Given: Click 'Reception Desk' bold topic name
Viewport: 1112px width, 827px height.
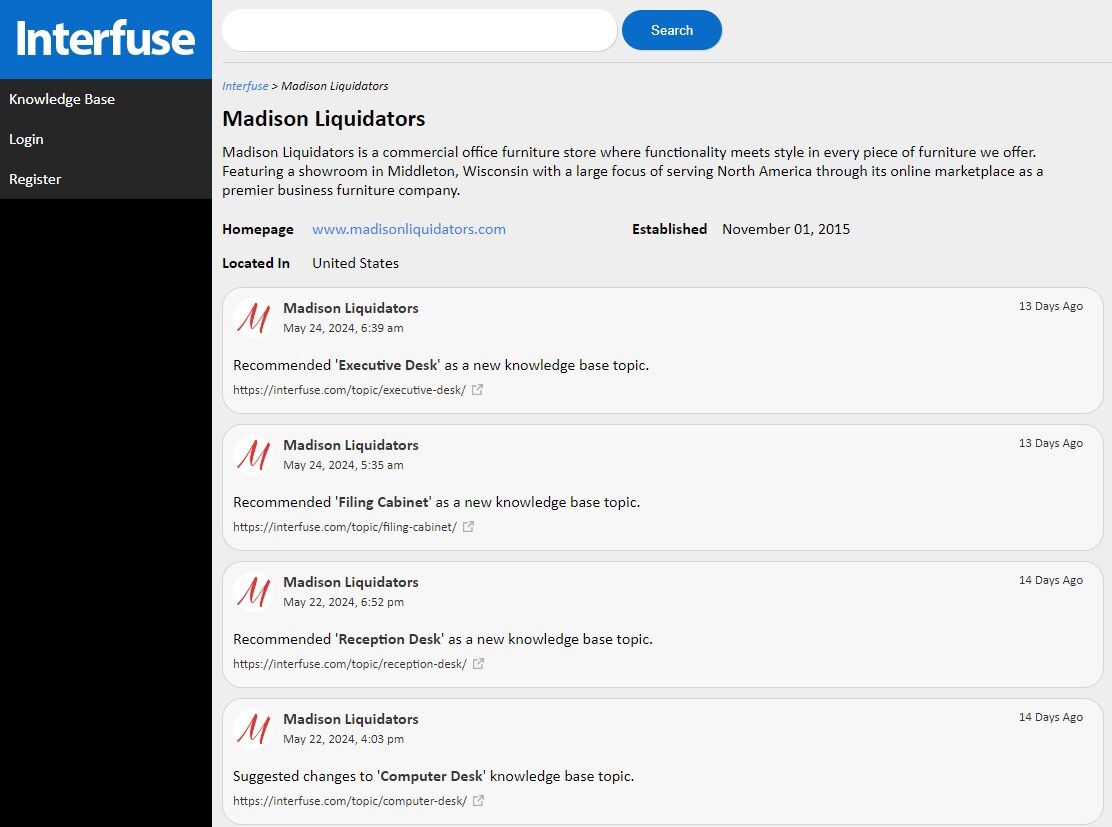Looking at the screenshot, I should point(390,638).
